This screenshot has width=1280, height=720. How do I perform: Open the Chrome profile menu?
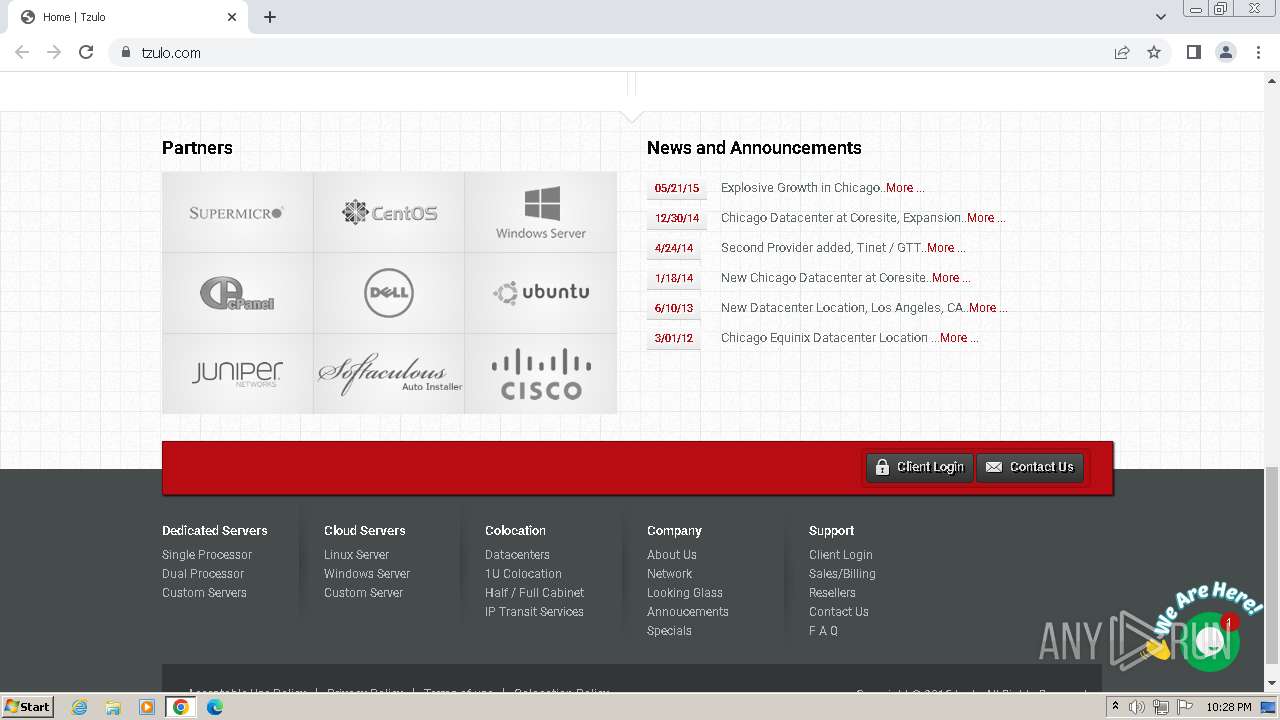(x=1225, y=52)
